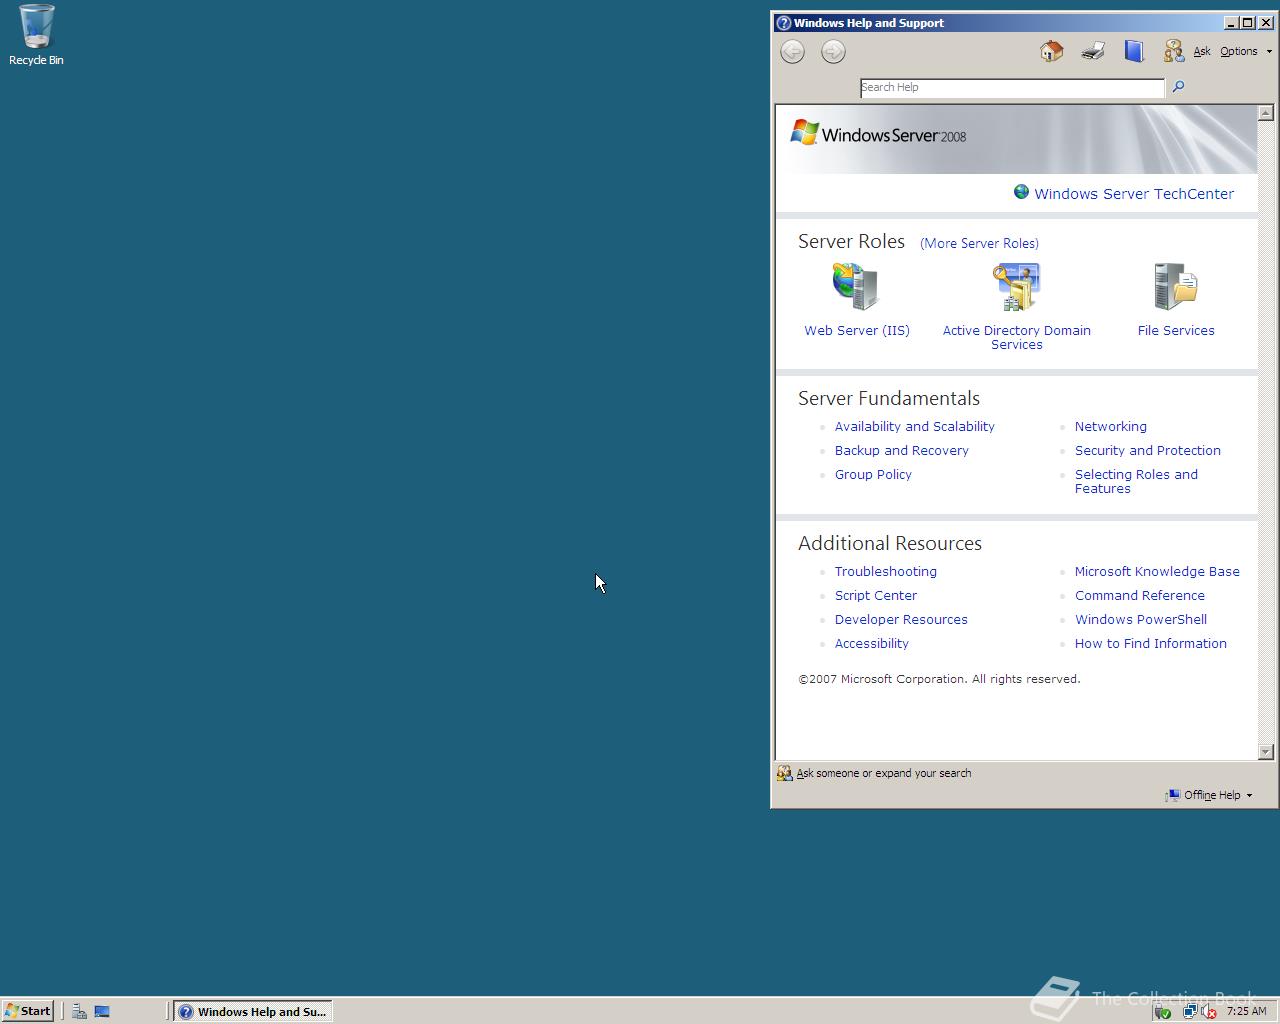Click Ask someone or expand your search
This screenshot has width=1280, height=1024.
[x=884, y=773]
